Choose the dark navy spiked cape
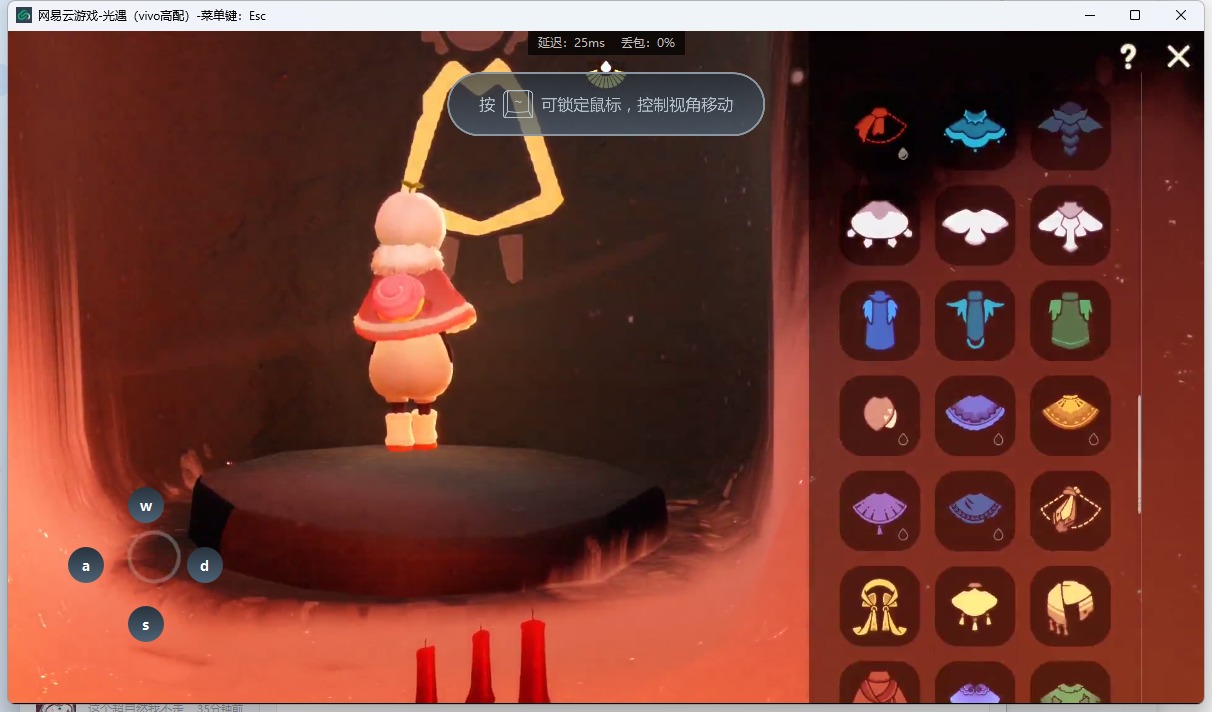Screen dimensions: 1212x712 [x=1069, y=130]
